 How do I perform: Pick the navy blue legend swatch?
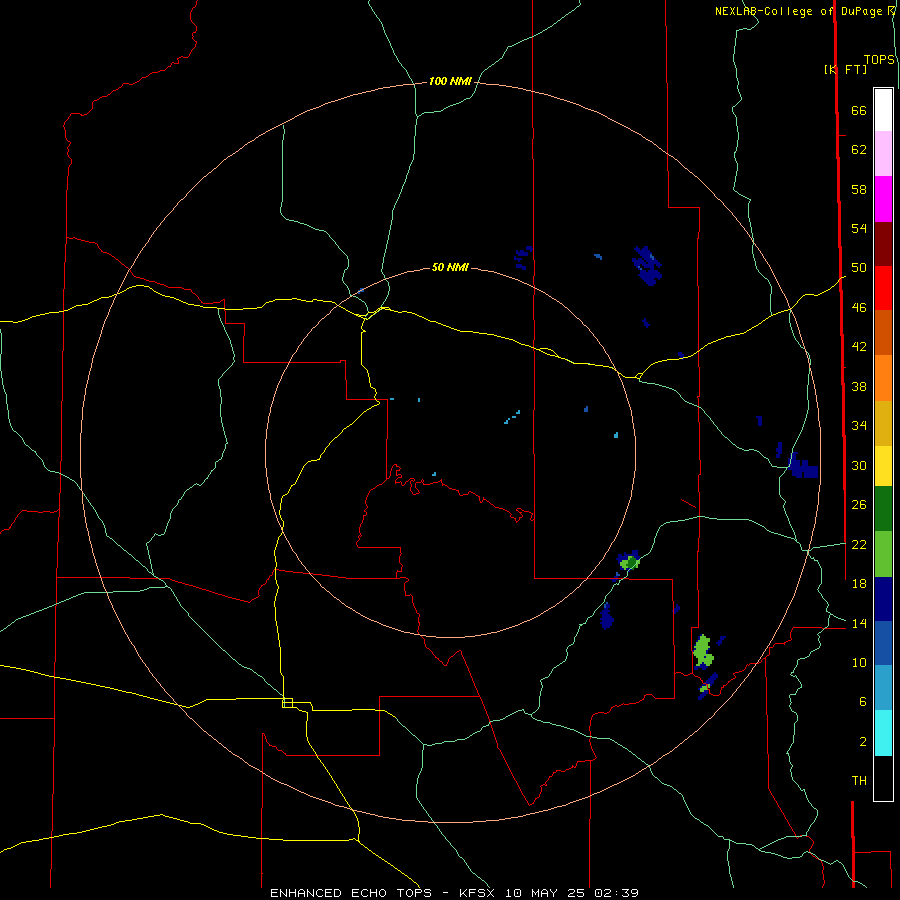883,599
